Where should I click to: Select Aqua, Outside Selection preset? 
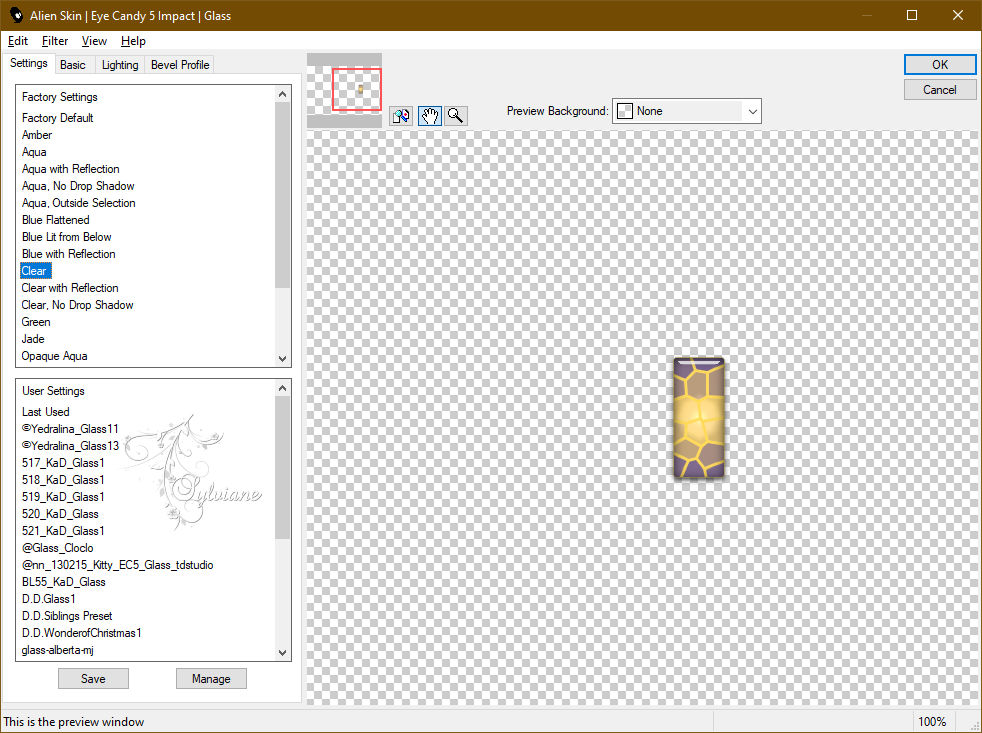(79, 202)
